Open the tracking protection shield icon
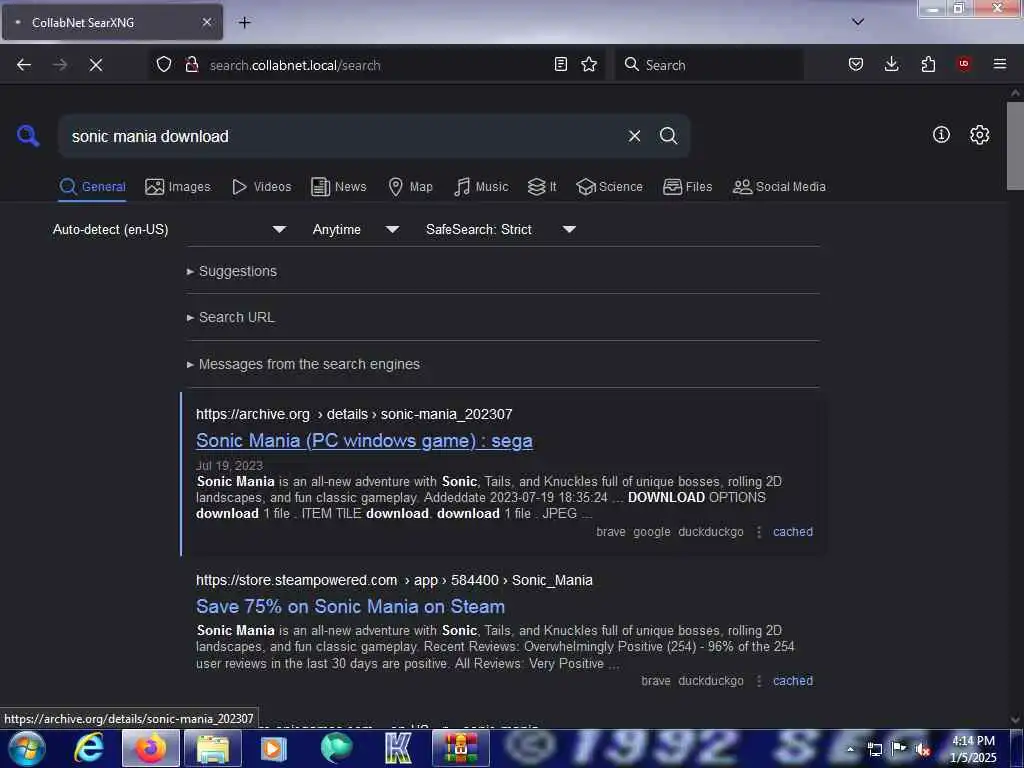 tap(164, 64)
